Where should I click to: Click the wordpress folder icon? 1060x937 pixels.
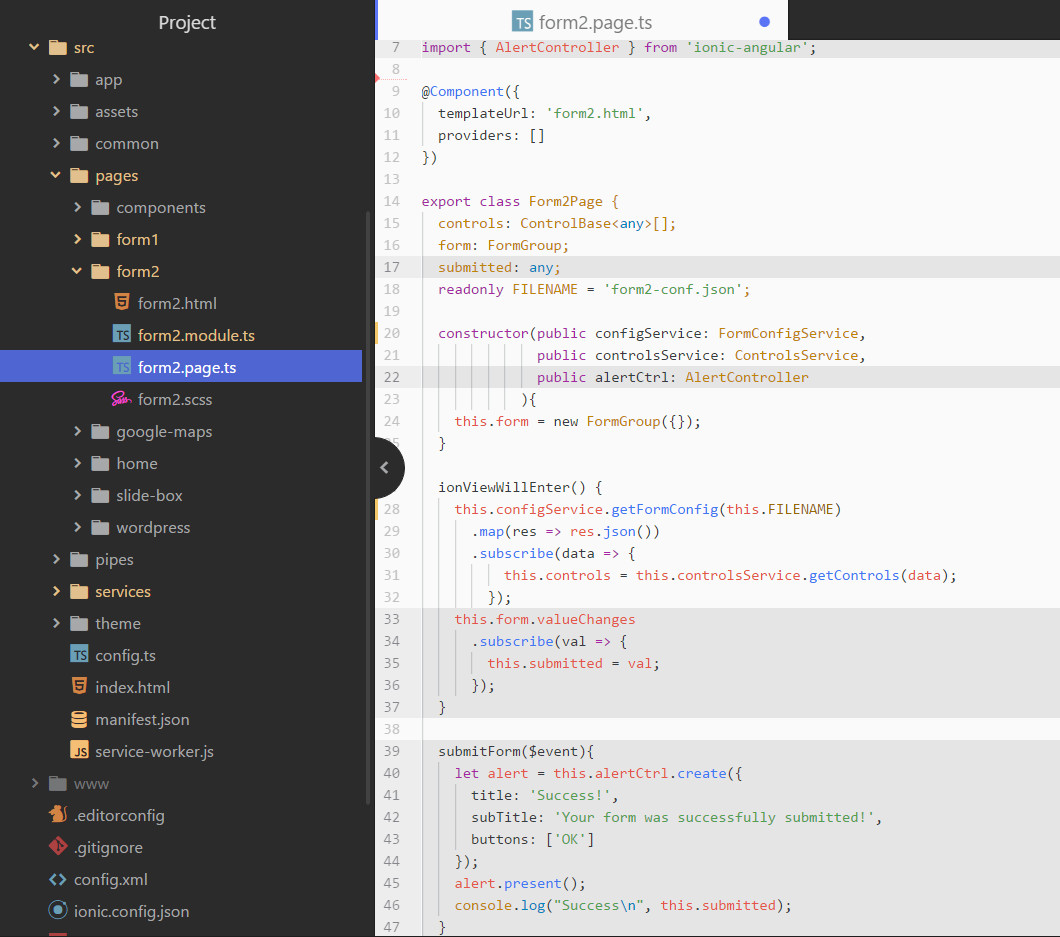[x=100, y=527]
